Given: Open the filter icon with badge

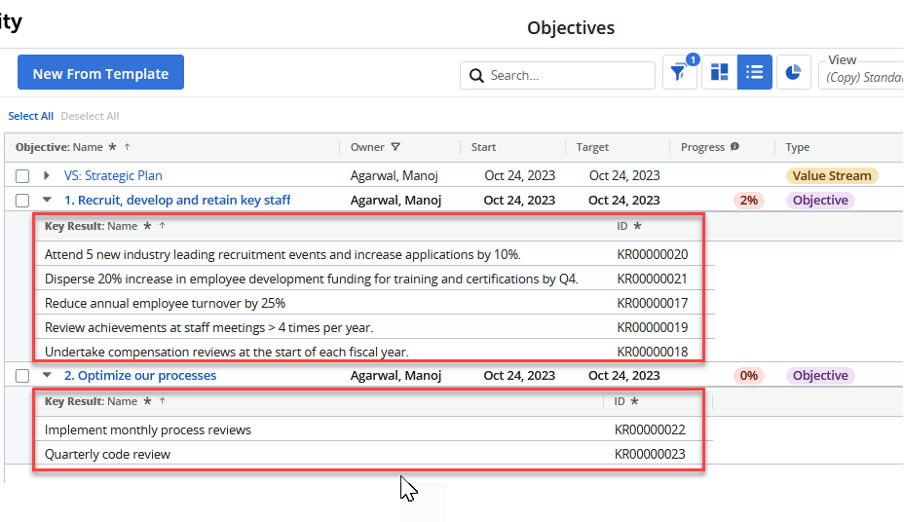Looking at the screenshot, I should 679,73.
